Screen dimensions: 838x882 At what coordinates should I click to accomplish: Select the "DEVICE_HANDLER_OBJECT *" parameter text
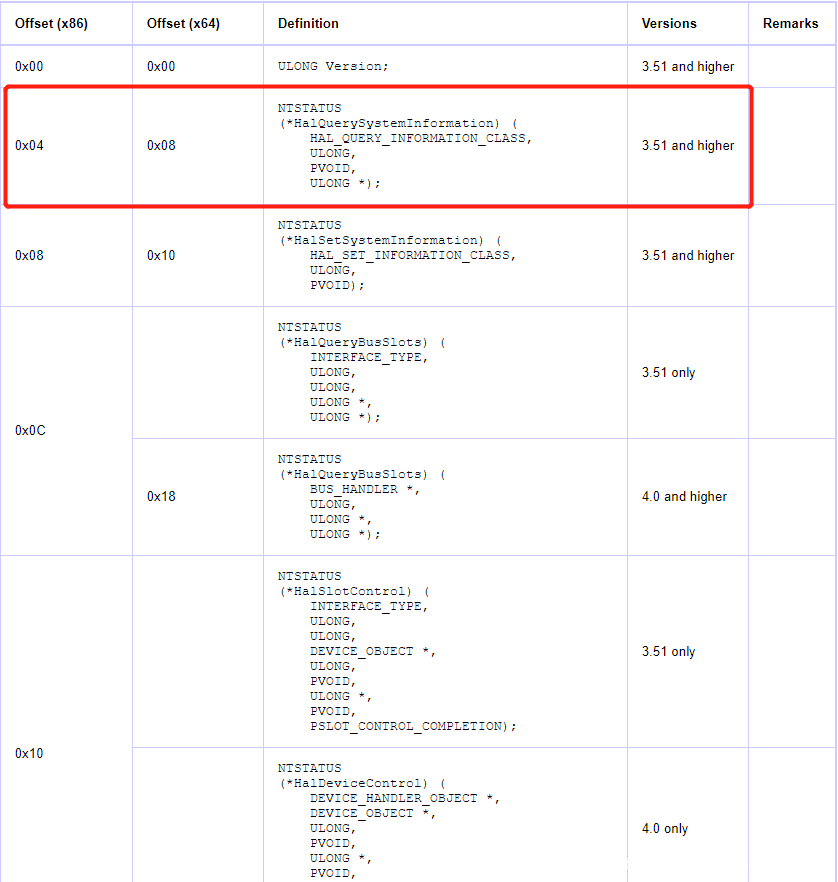(400, 798)
